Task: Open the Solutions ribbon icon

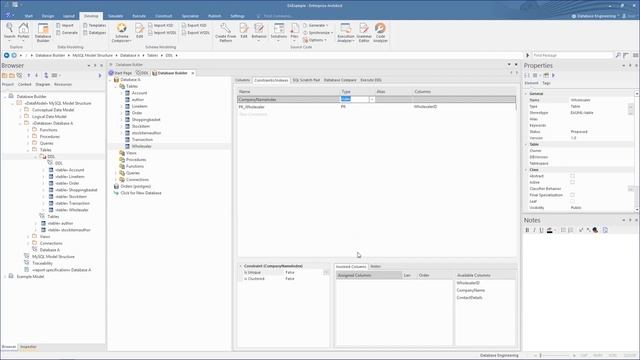Action: tap(279, 31)
